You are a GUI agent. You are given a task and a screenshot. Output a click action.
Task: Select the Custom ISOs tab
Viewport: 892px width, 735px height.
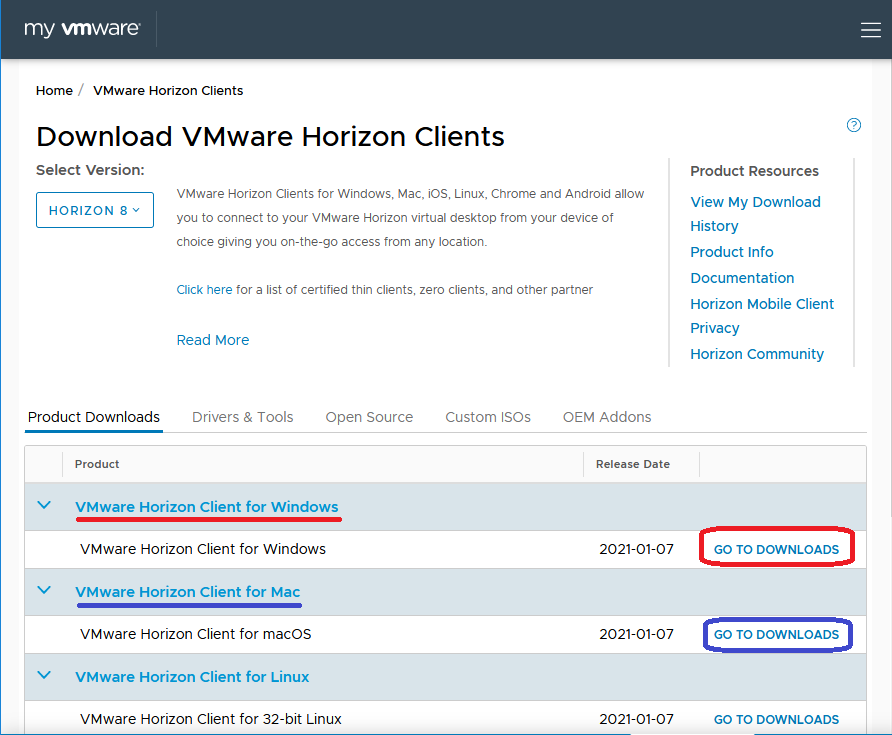click(x=488, y=417)
